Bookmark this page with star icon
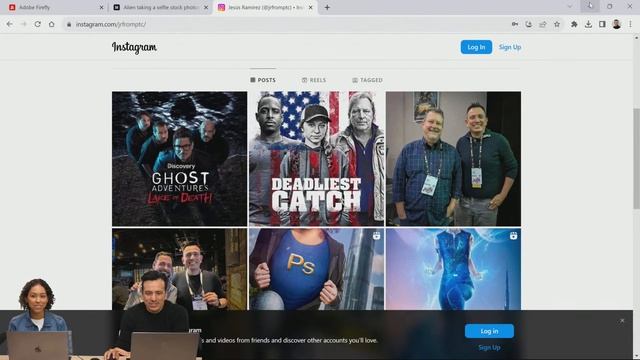 (x=557, y=24)
